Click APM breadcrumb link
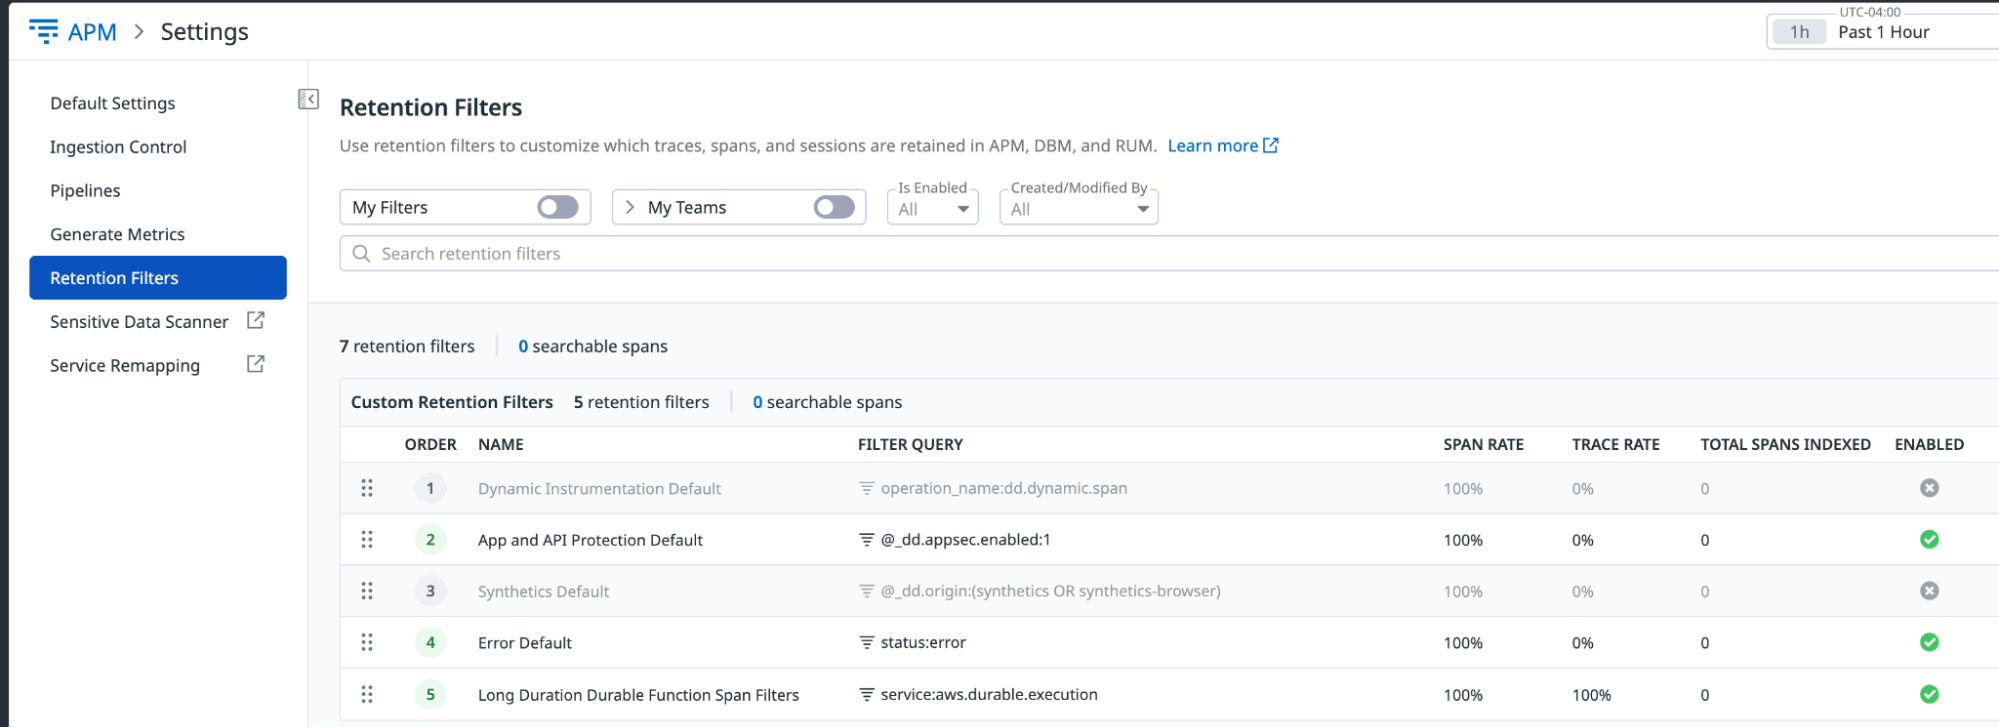Image resolution: width=1999 pixels, height=728 pixels. click(92, 32)
